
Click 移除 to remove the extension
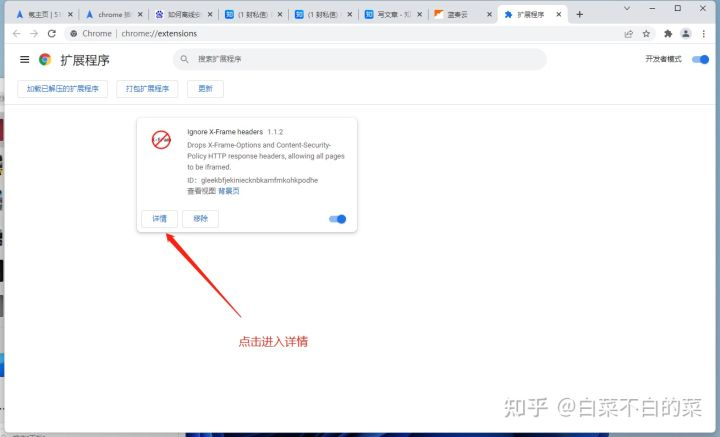200,218
